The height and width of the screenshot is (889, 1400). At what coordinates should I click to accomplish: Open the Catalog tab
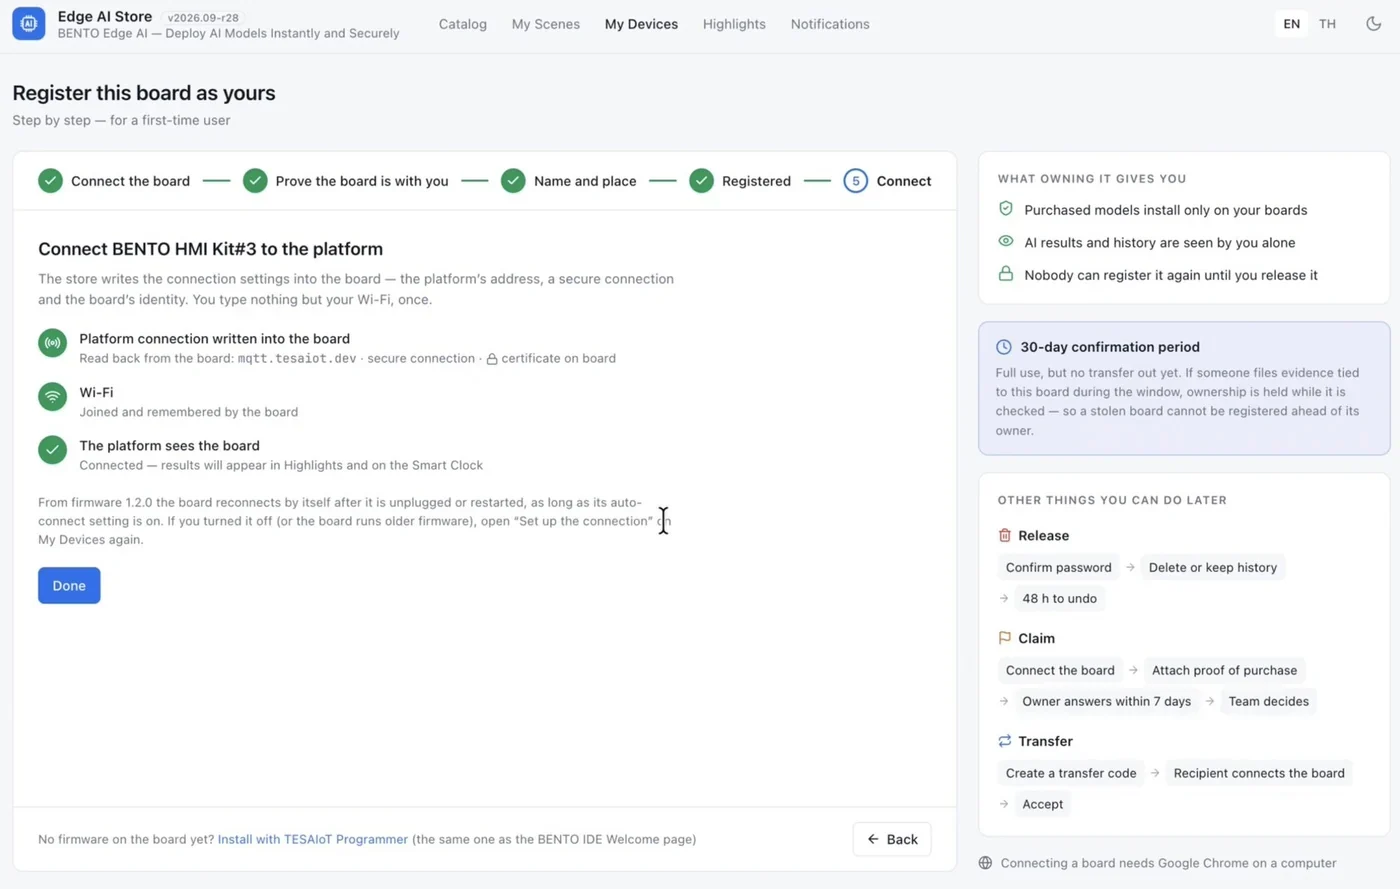coord(463,24)
